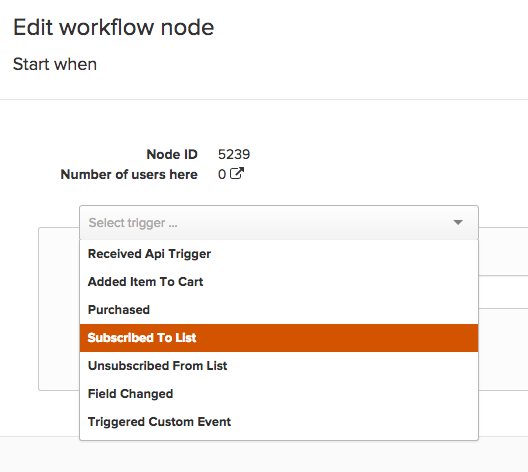Click the Node ID label
The image size is (528, 472).
[172, 155]
